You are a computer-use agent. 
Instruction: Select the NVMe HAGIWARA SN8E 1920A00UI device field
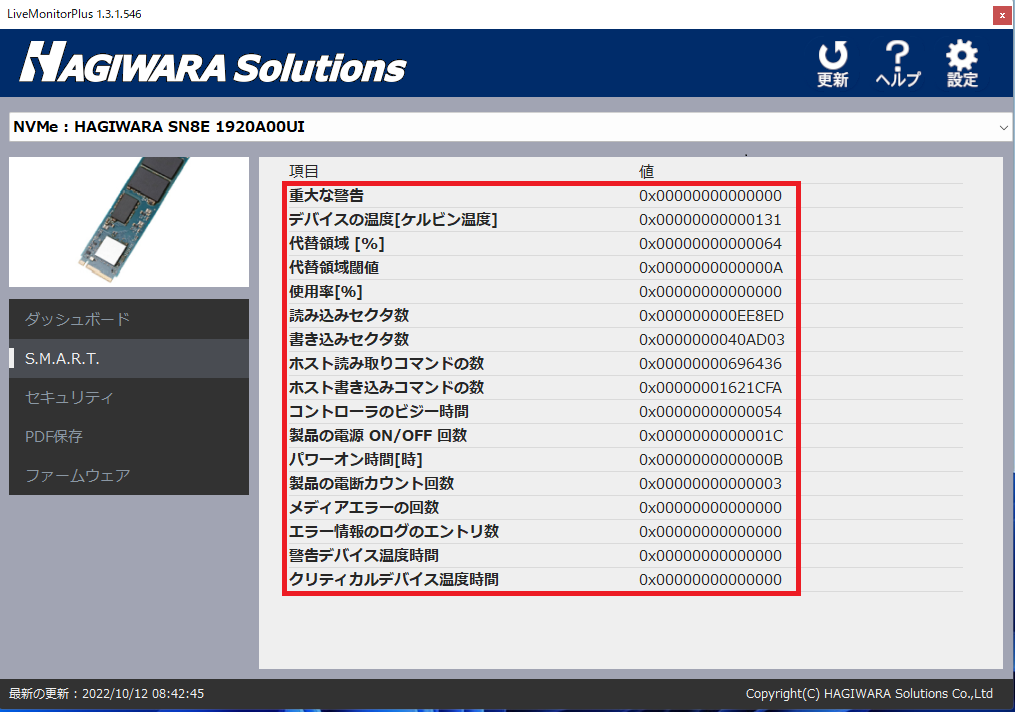510,127
